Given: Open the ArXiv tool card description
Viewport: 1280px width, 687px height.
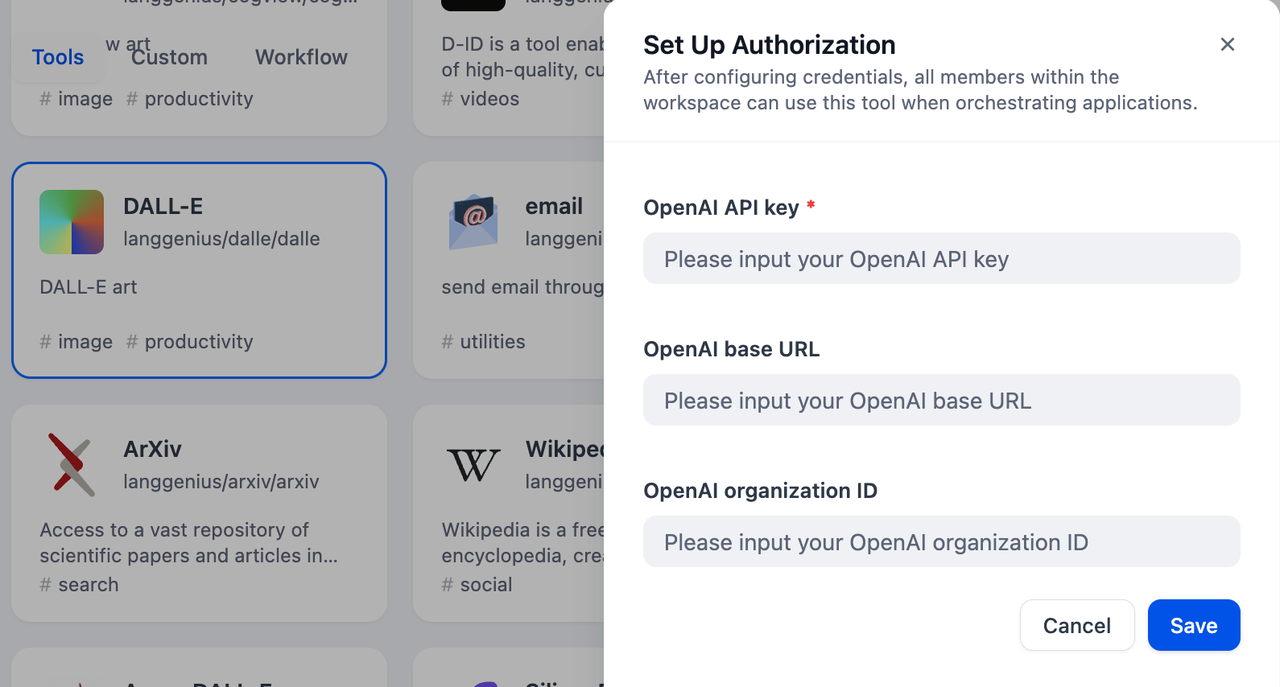Looking at the screenshot, I should pos(188,542).
